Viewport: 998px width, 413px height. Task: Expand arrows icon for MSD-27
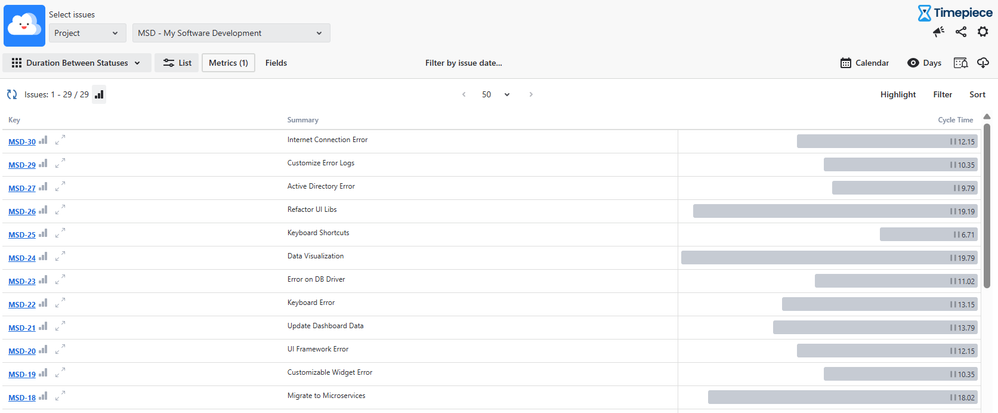pyautogui.click(x=60, y=186)
